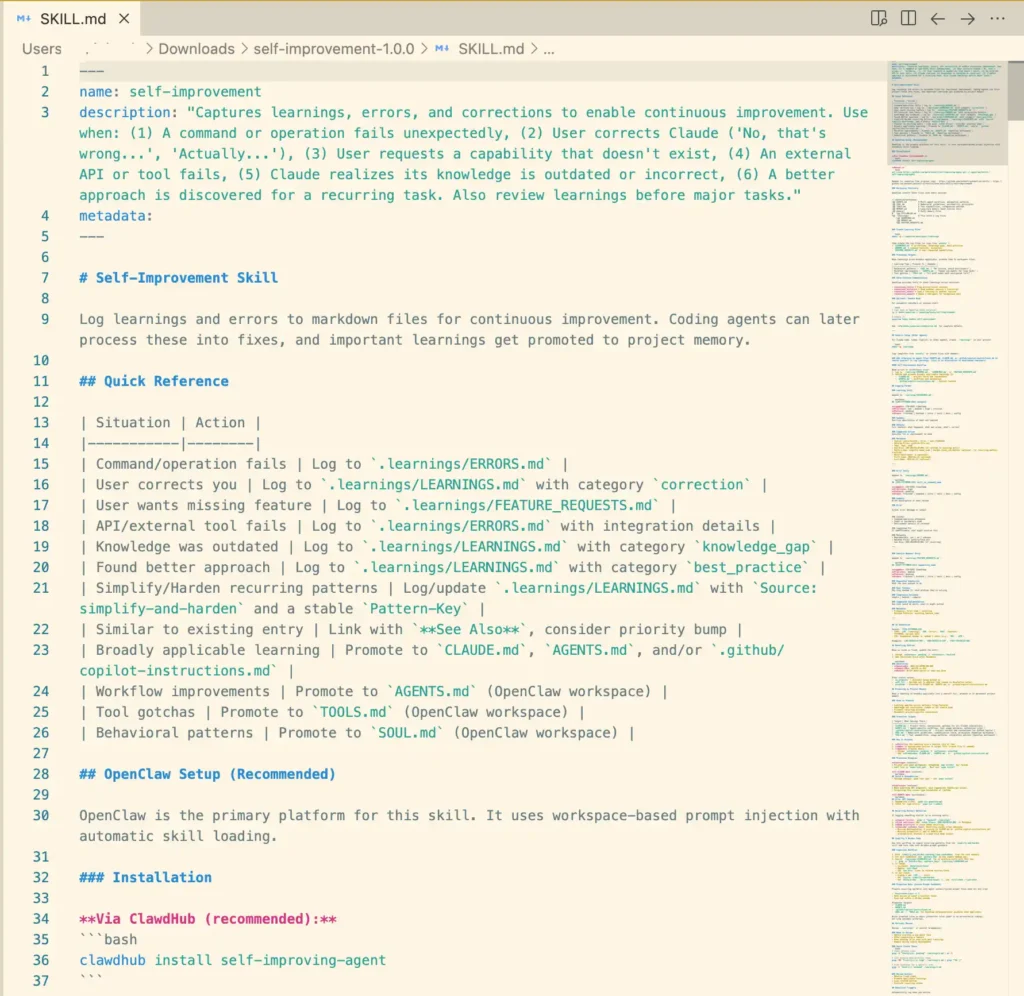Split the editor right
The image size is (1024, 996).
click(908, 18)
